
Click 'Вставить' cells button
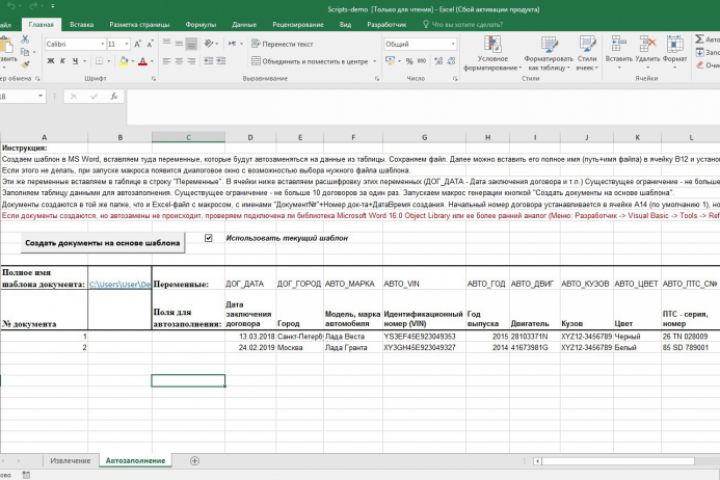[x=619, y=53]
